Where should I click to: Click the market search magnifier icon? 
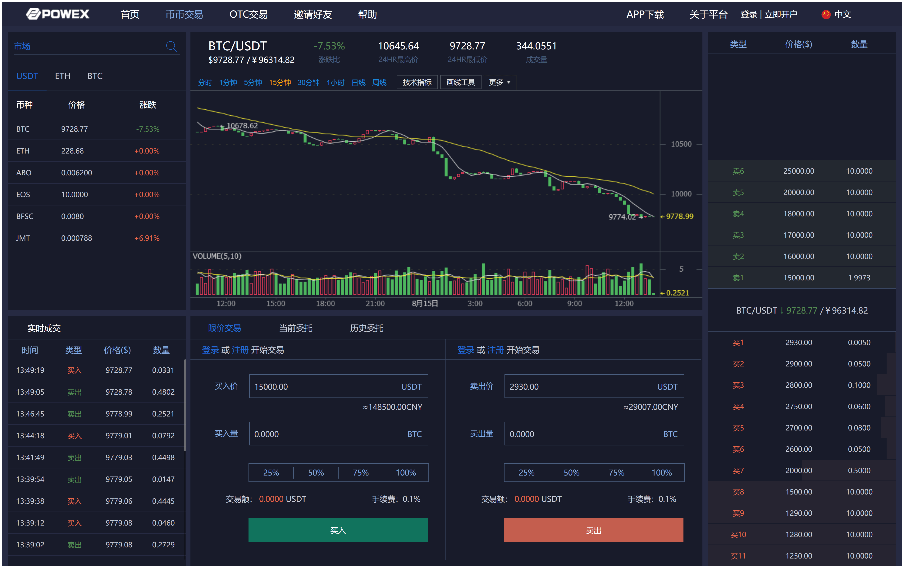171,46
